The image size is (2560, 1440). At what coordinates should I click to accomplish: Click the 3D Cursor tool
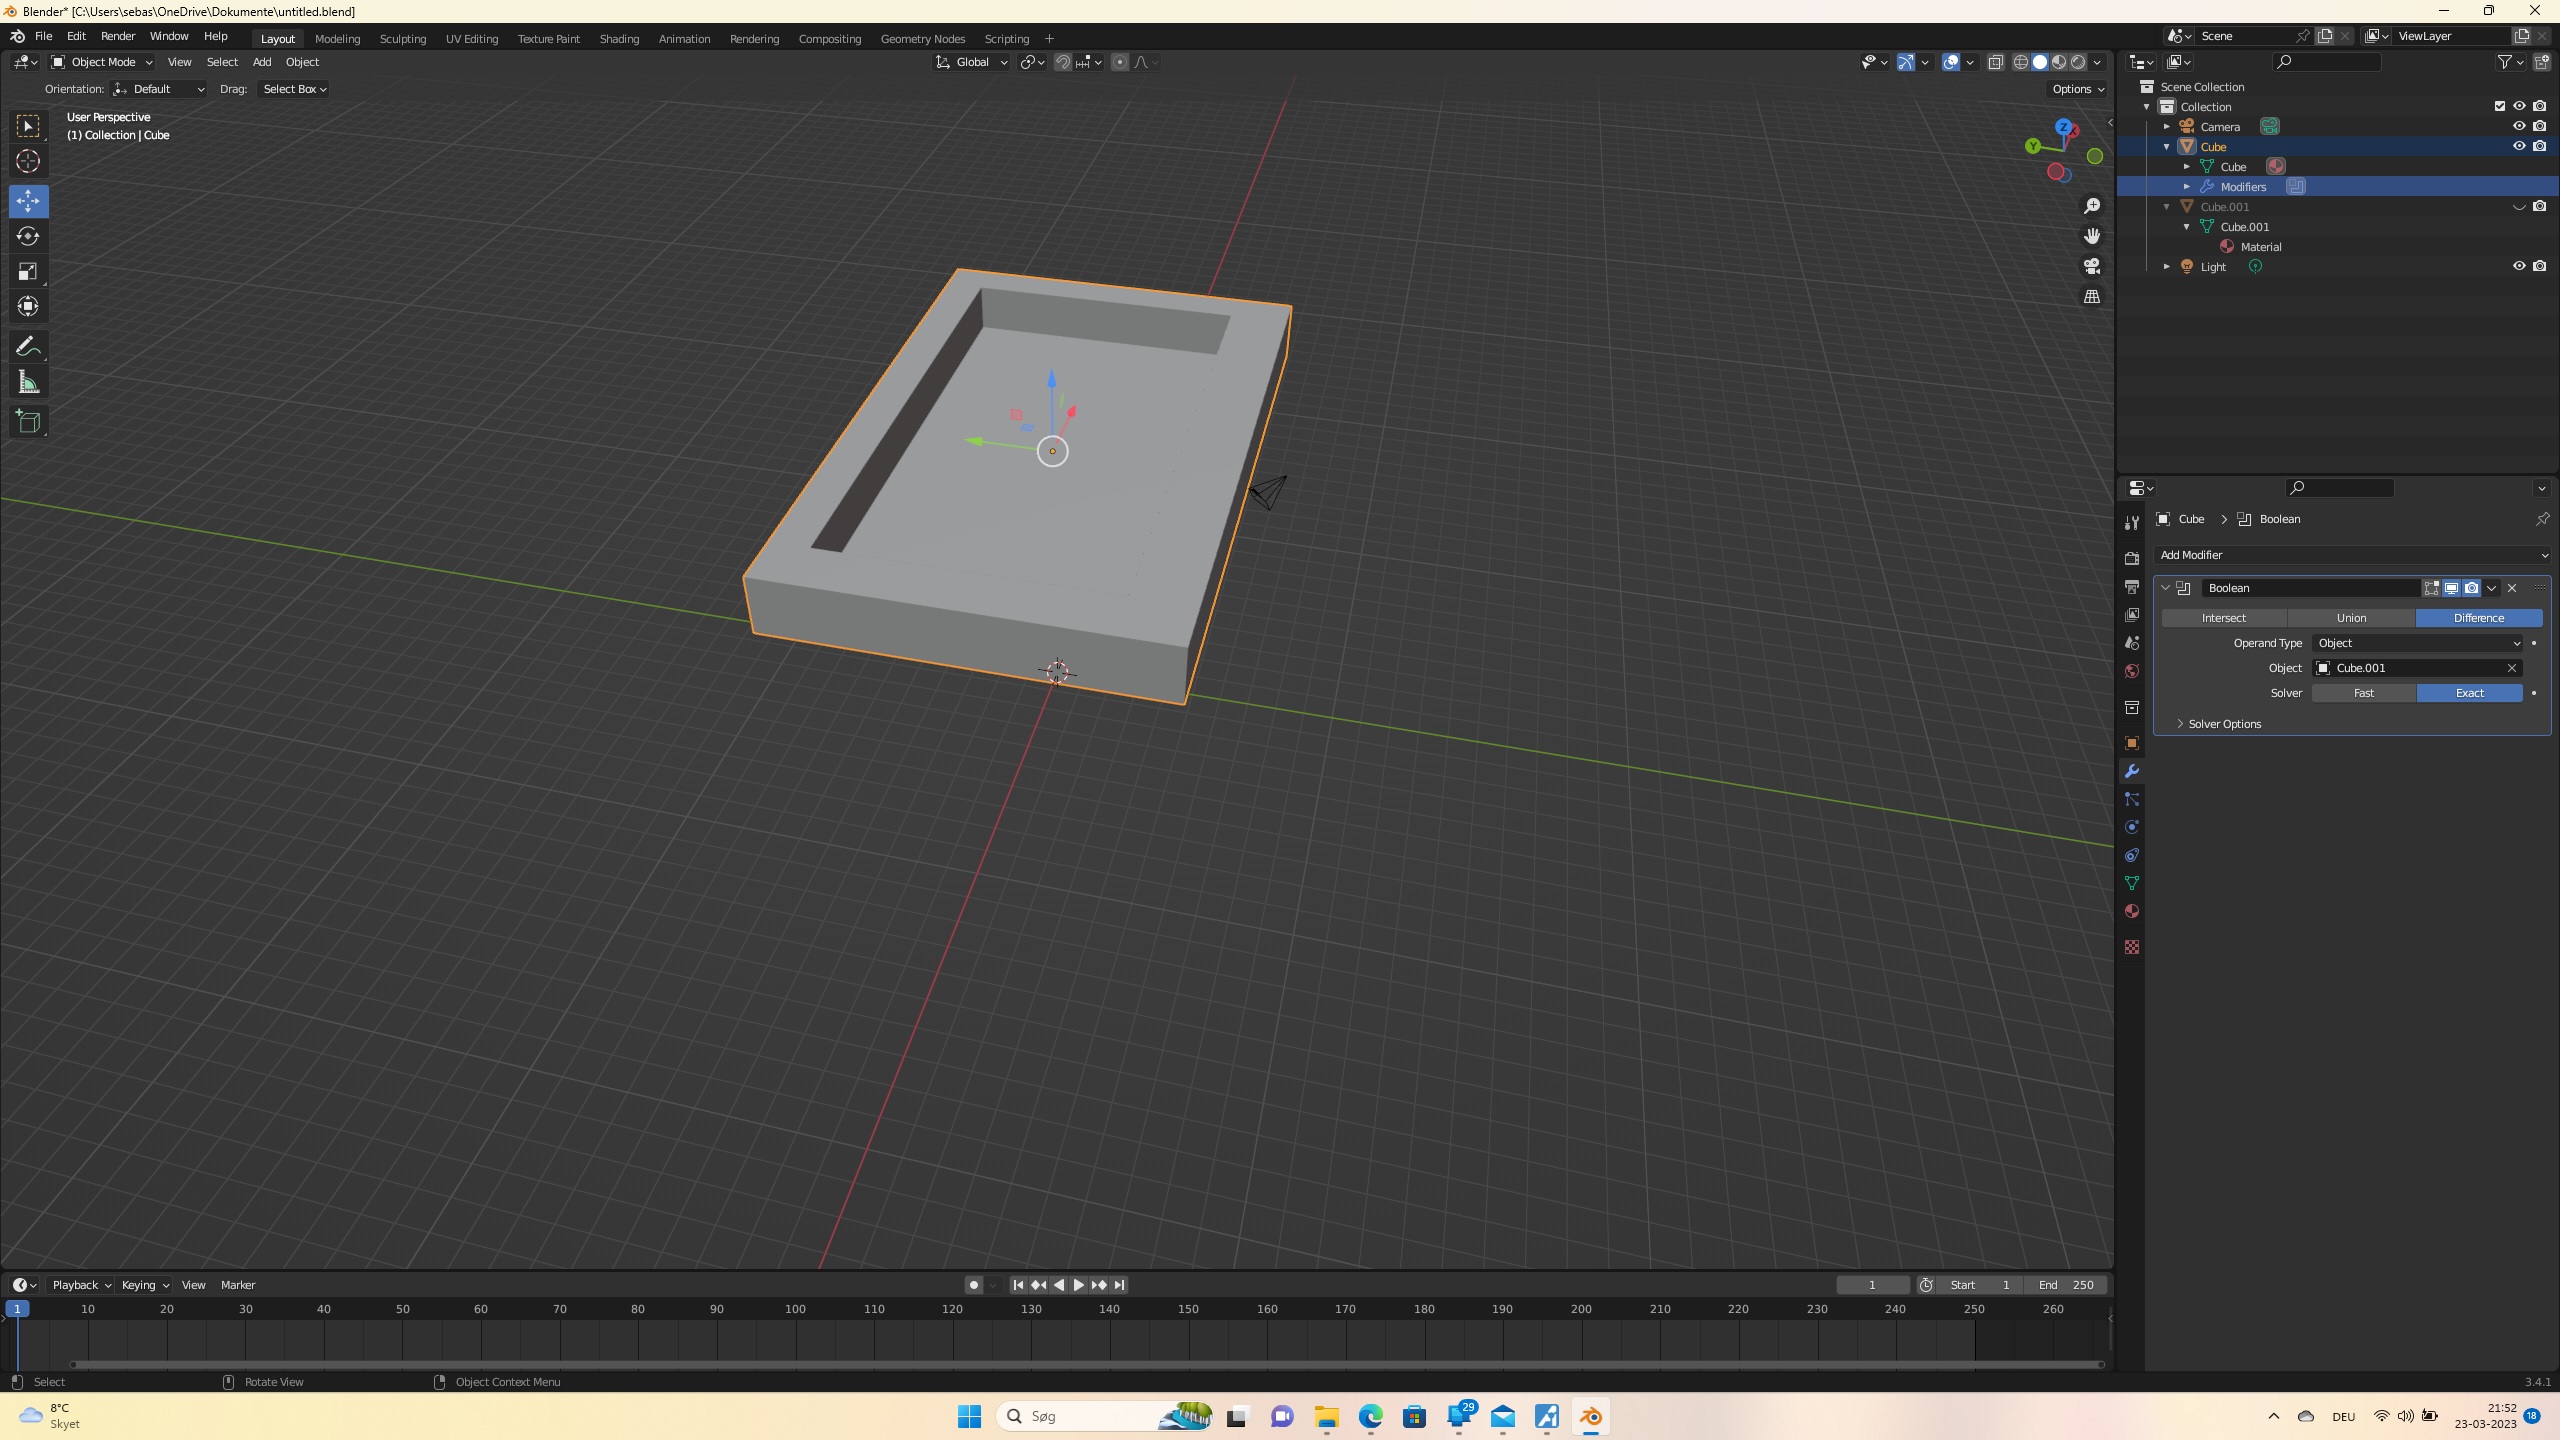point(28,161)
